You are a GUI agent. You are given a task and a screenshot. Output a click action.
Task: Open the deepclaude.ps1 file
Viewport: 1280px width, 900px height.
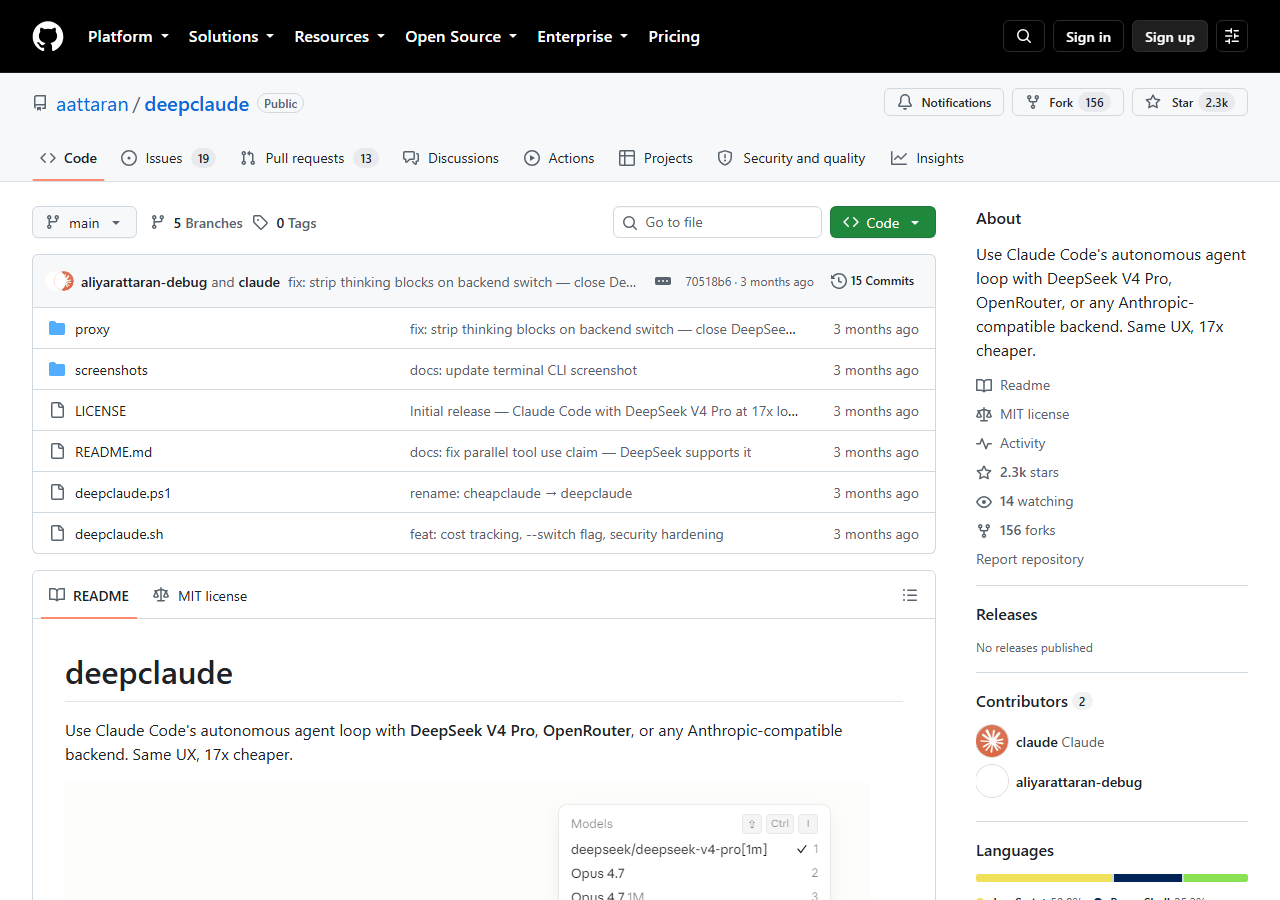click(123, 493)
